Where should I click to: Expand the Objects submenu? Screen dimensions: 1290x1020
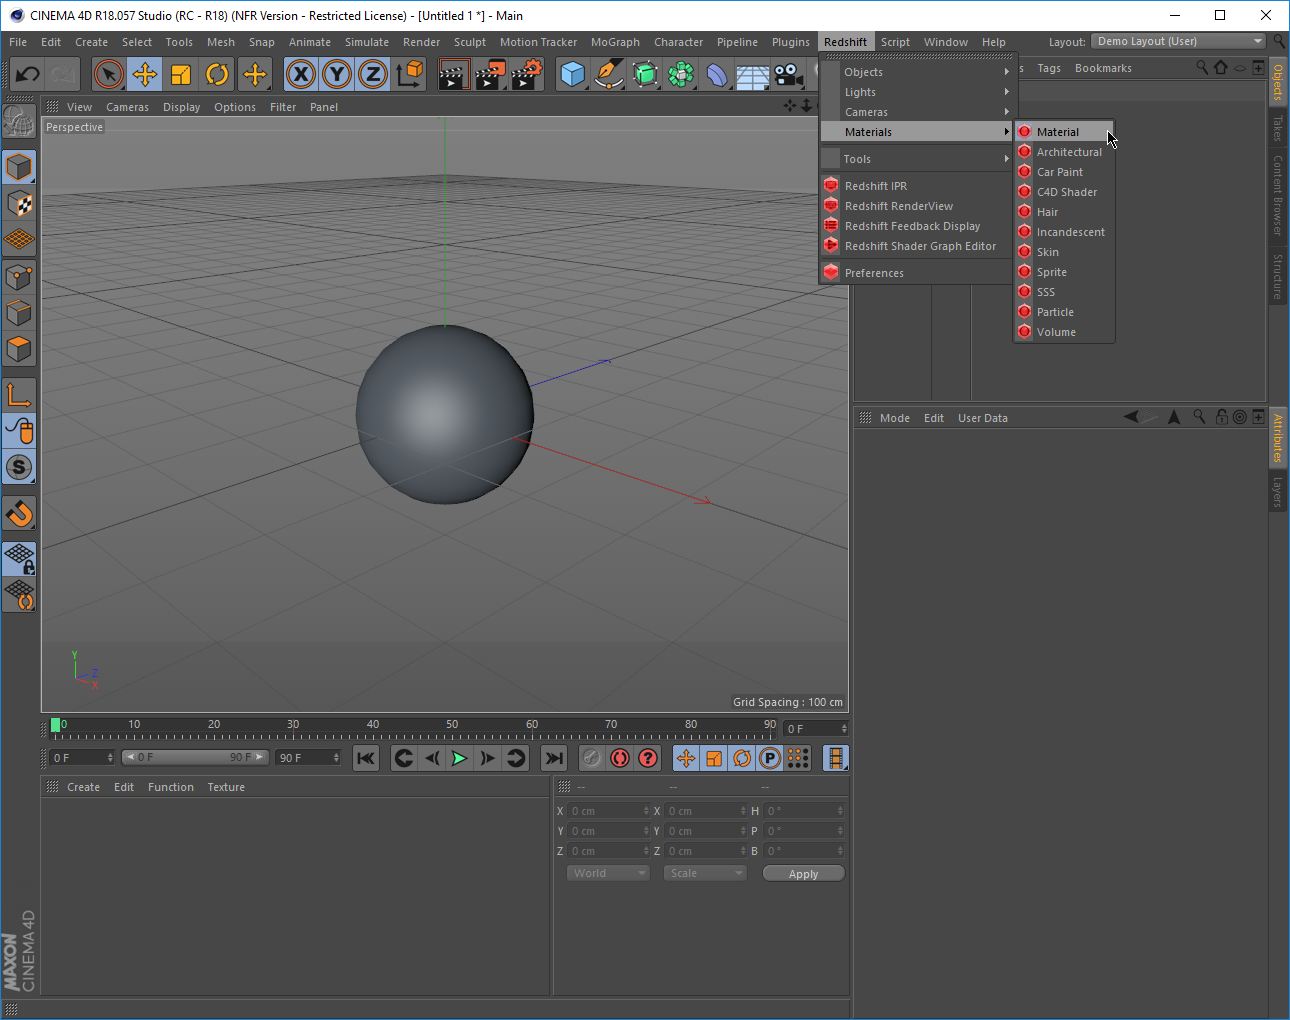coord(917,72)
